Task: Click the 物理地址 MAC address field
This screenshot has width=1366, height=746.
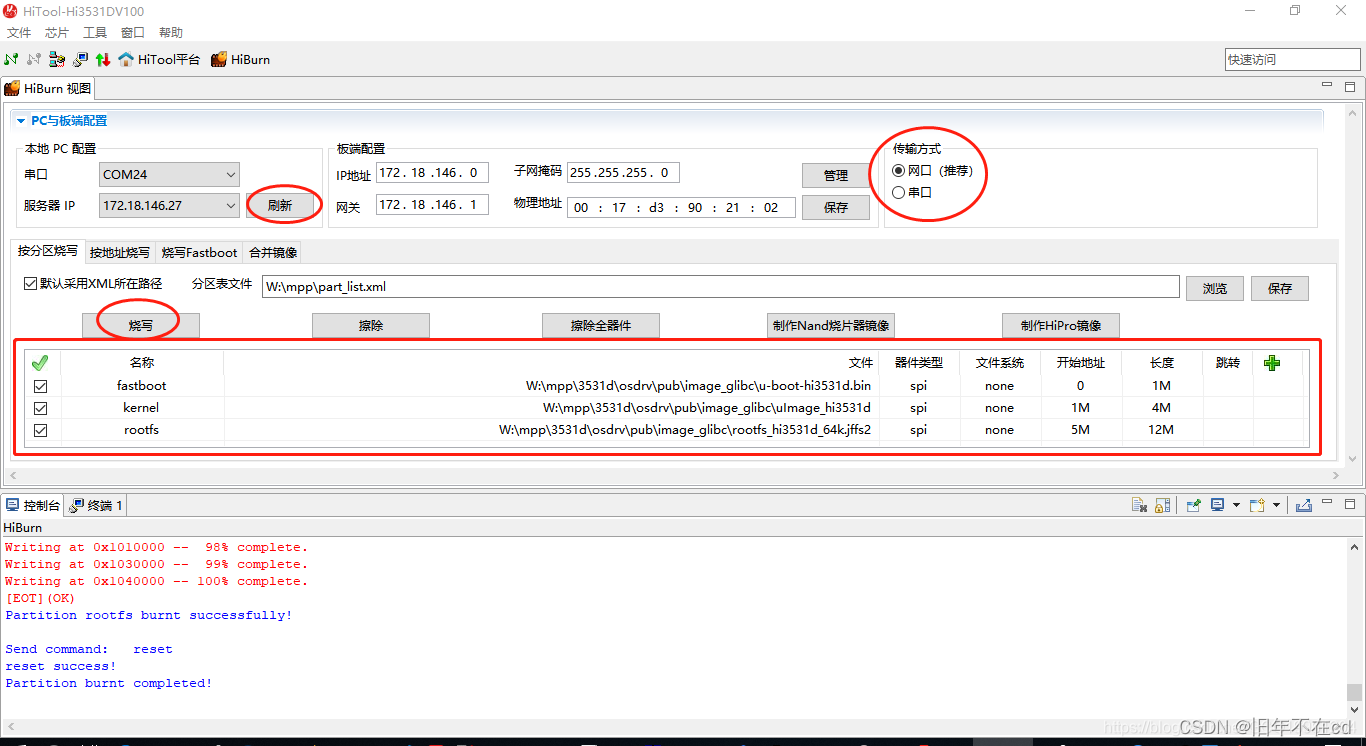Action: [681, 208]
